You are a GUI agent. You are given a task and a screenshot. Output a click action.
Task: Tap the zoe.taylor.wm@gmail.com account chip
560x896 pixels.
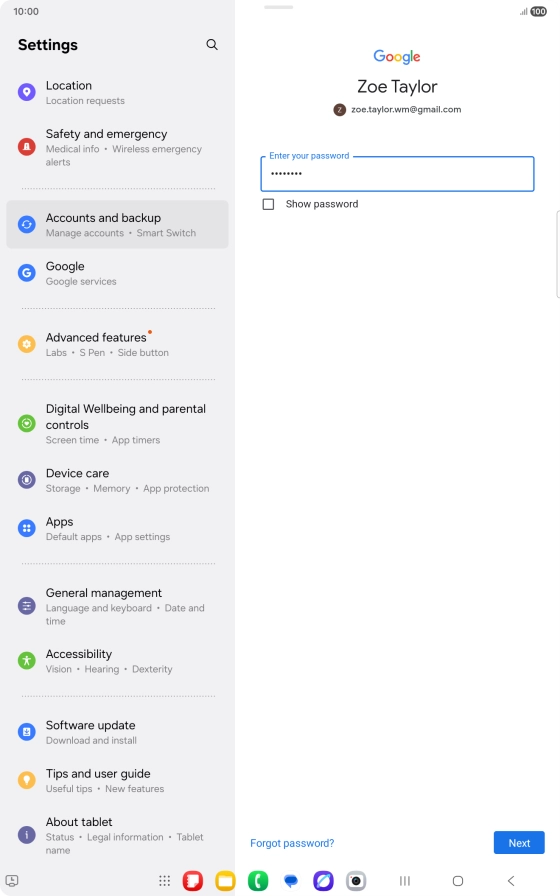tap(397, 110)
